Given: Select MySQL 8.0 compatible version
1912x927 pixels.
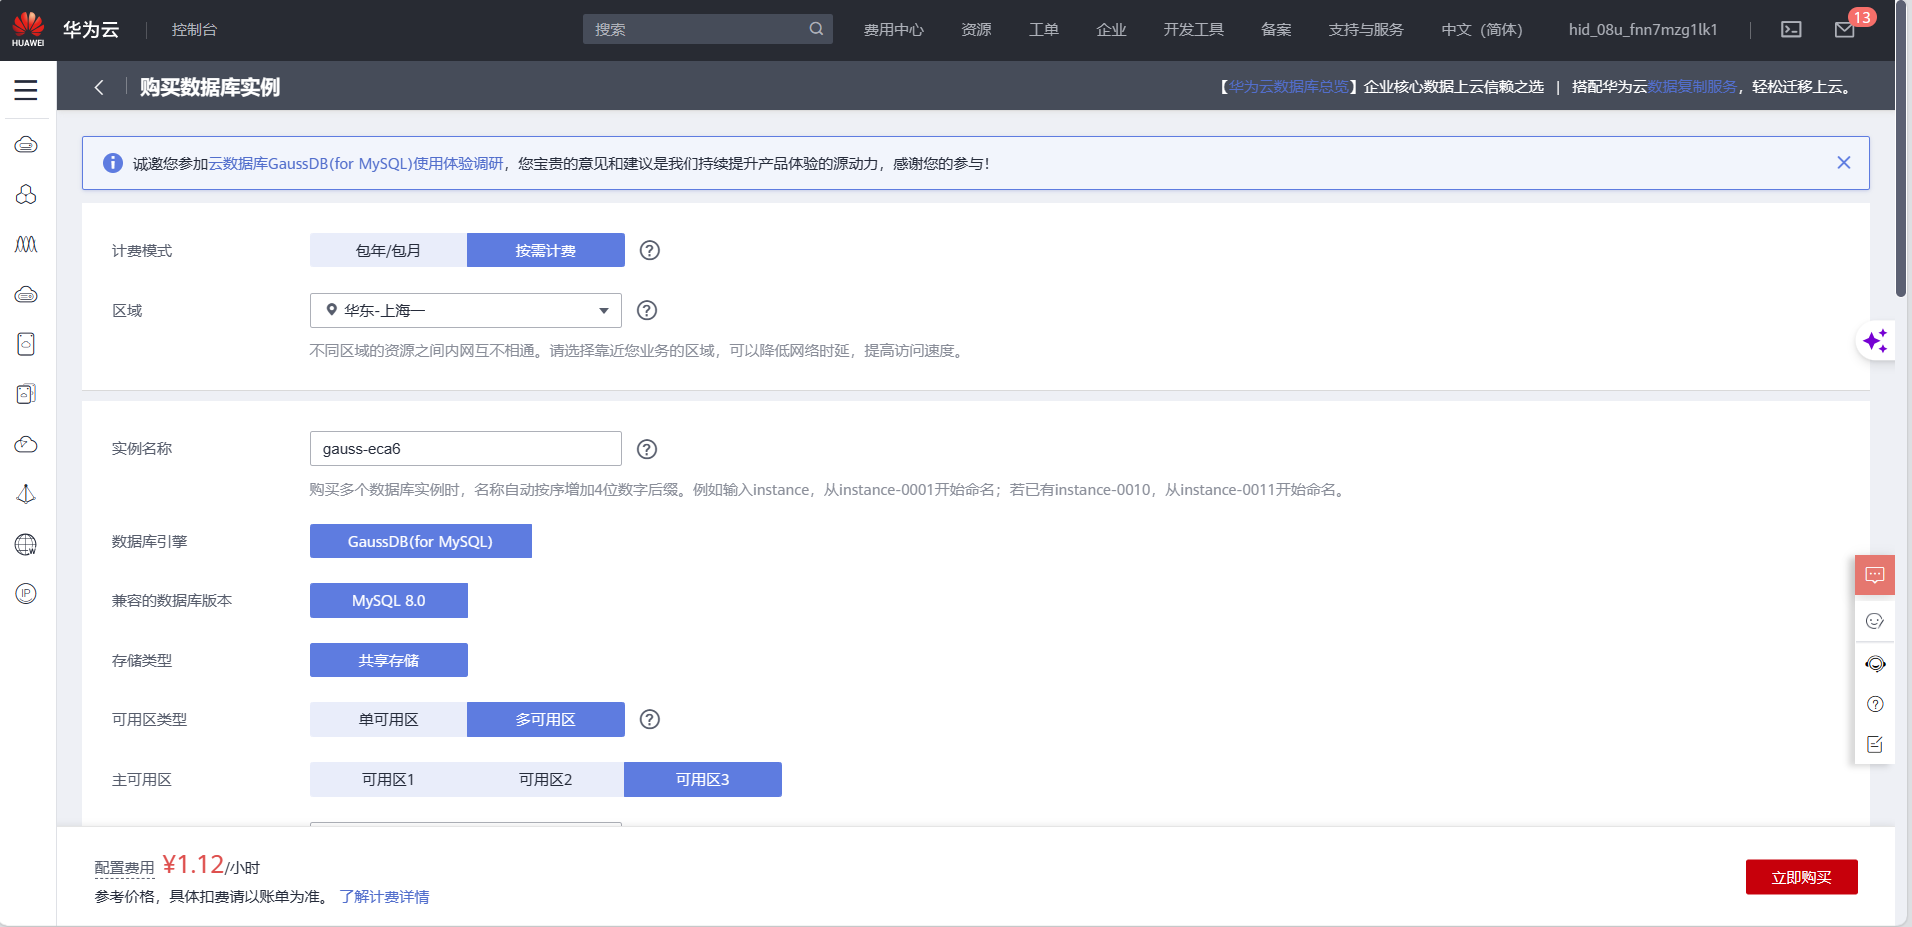Looking at the screenshot, I should 389,600.
